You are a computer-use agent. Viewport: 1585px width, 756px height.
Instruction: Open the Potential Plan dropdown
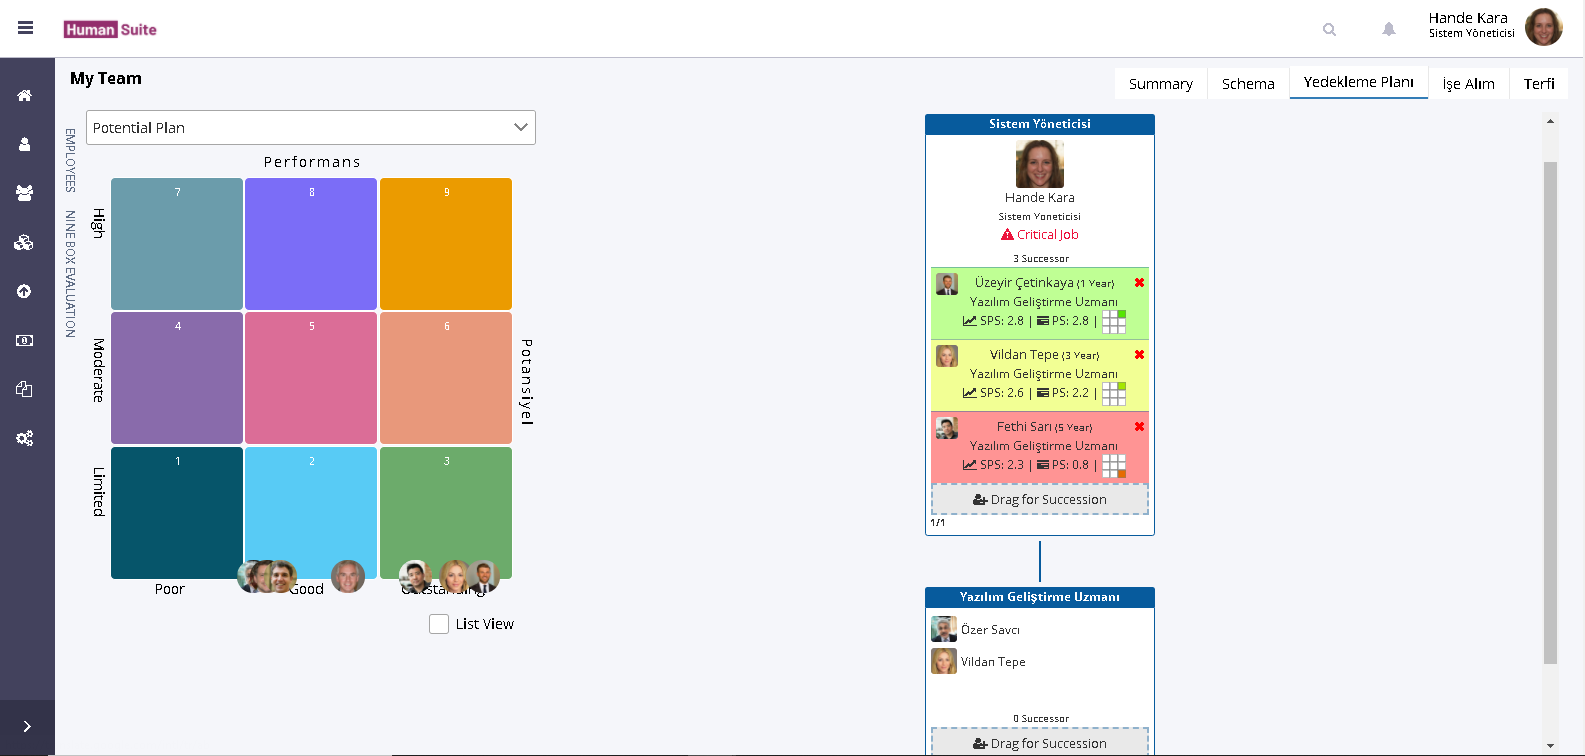311,128
